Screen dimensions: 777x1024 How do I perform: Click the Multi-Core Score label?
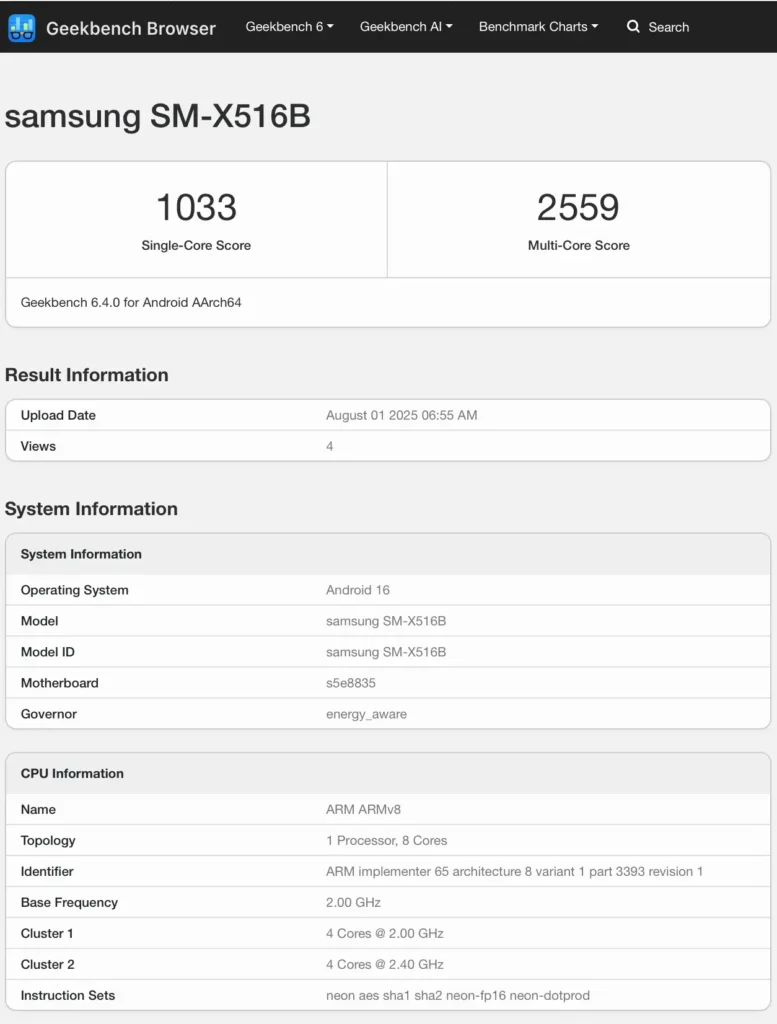[579, 246]
